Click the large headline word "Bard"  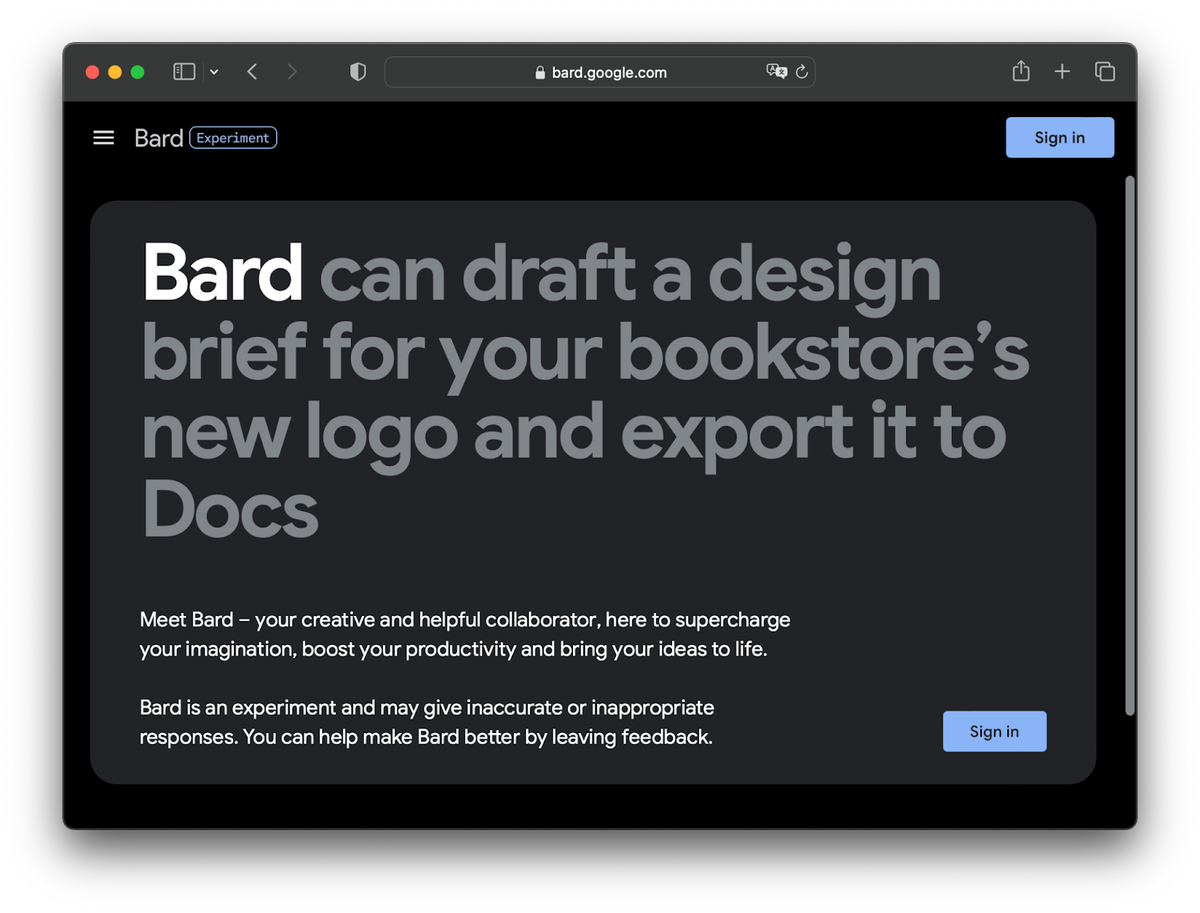tap(223, 272)
